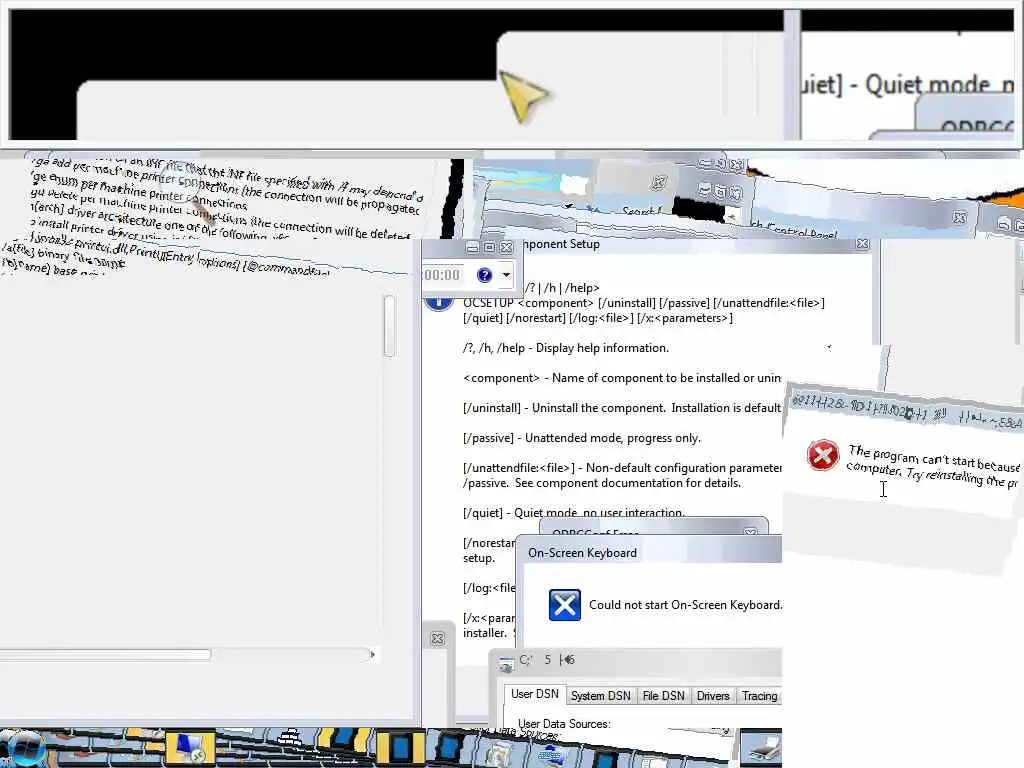Close the small timer window
The height and width of the screenshot is (768, 1024).
(x=506, y=248)
